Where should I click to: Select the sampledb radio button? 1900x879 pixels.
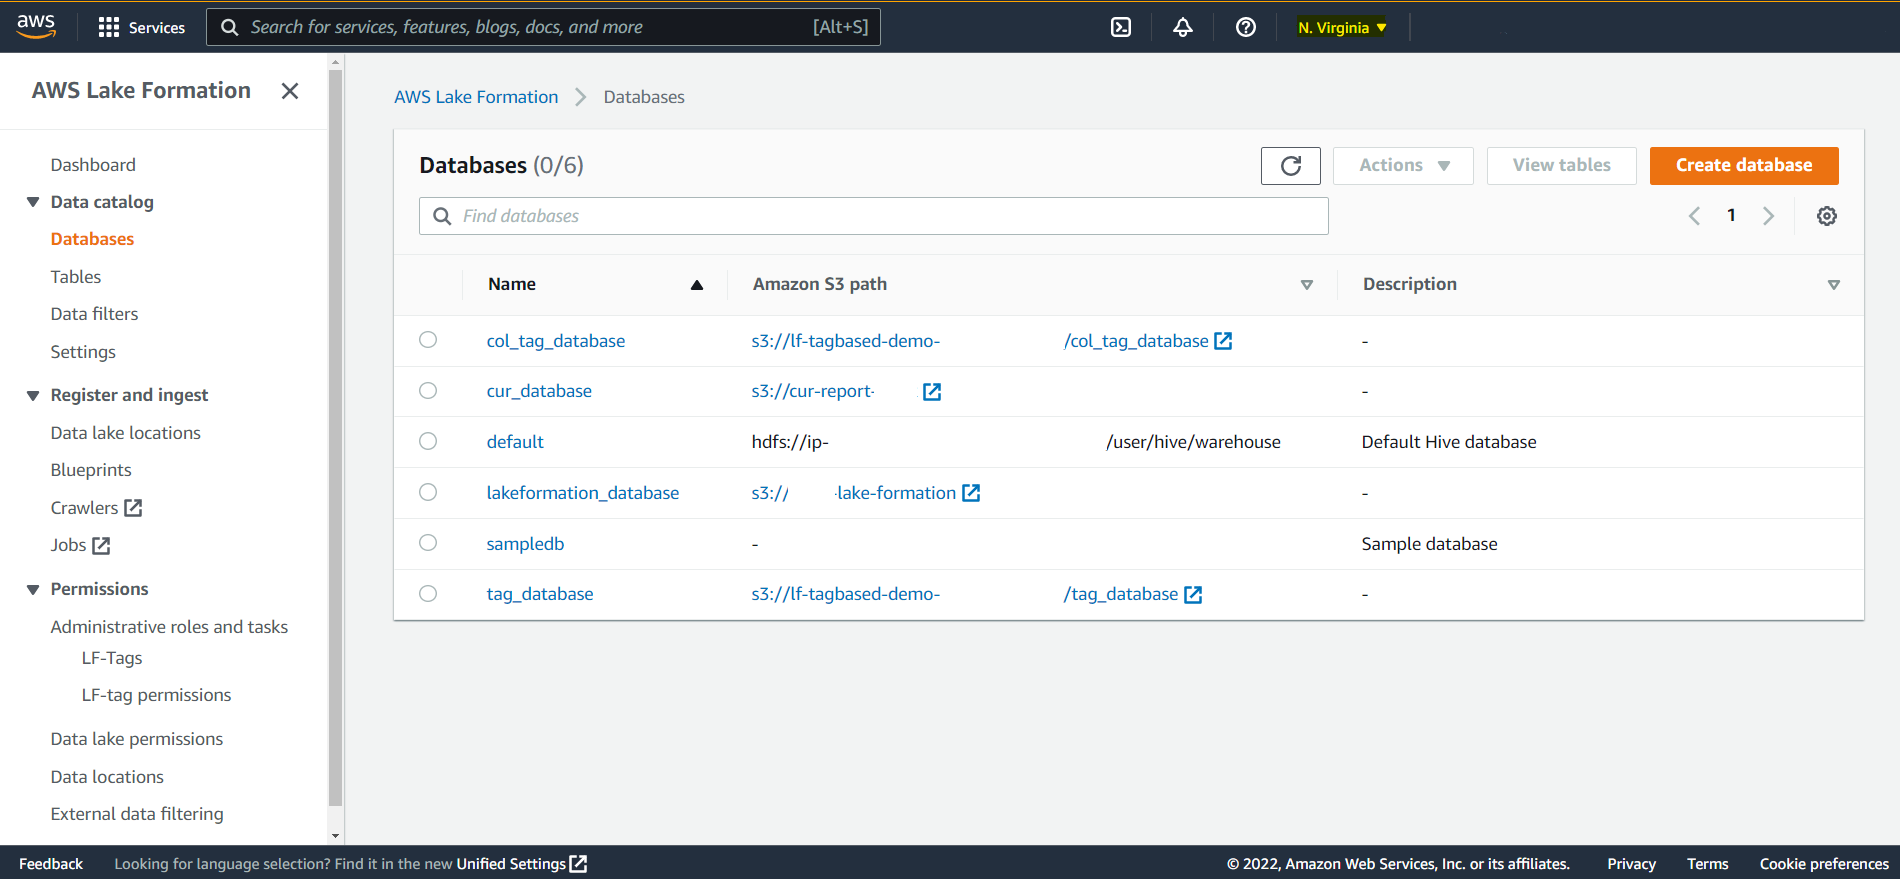(428, 543)
